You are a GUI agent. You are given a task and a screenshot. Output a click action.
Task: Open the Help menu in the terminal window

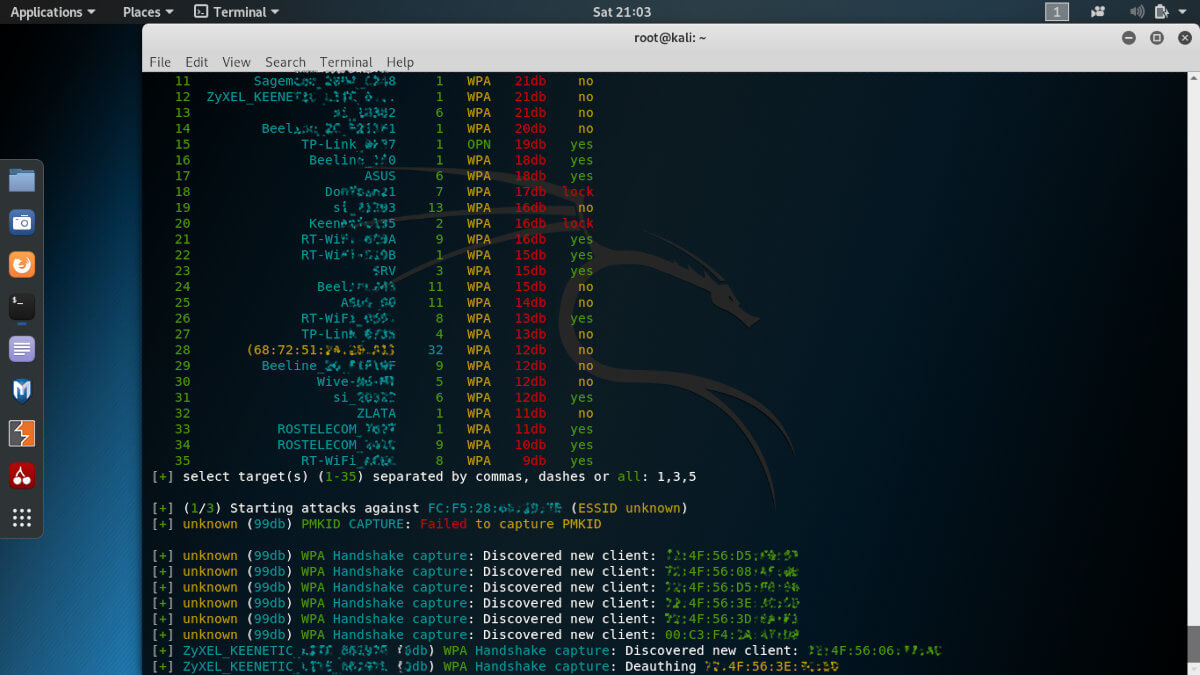click(x=400, y=62)
